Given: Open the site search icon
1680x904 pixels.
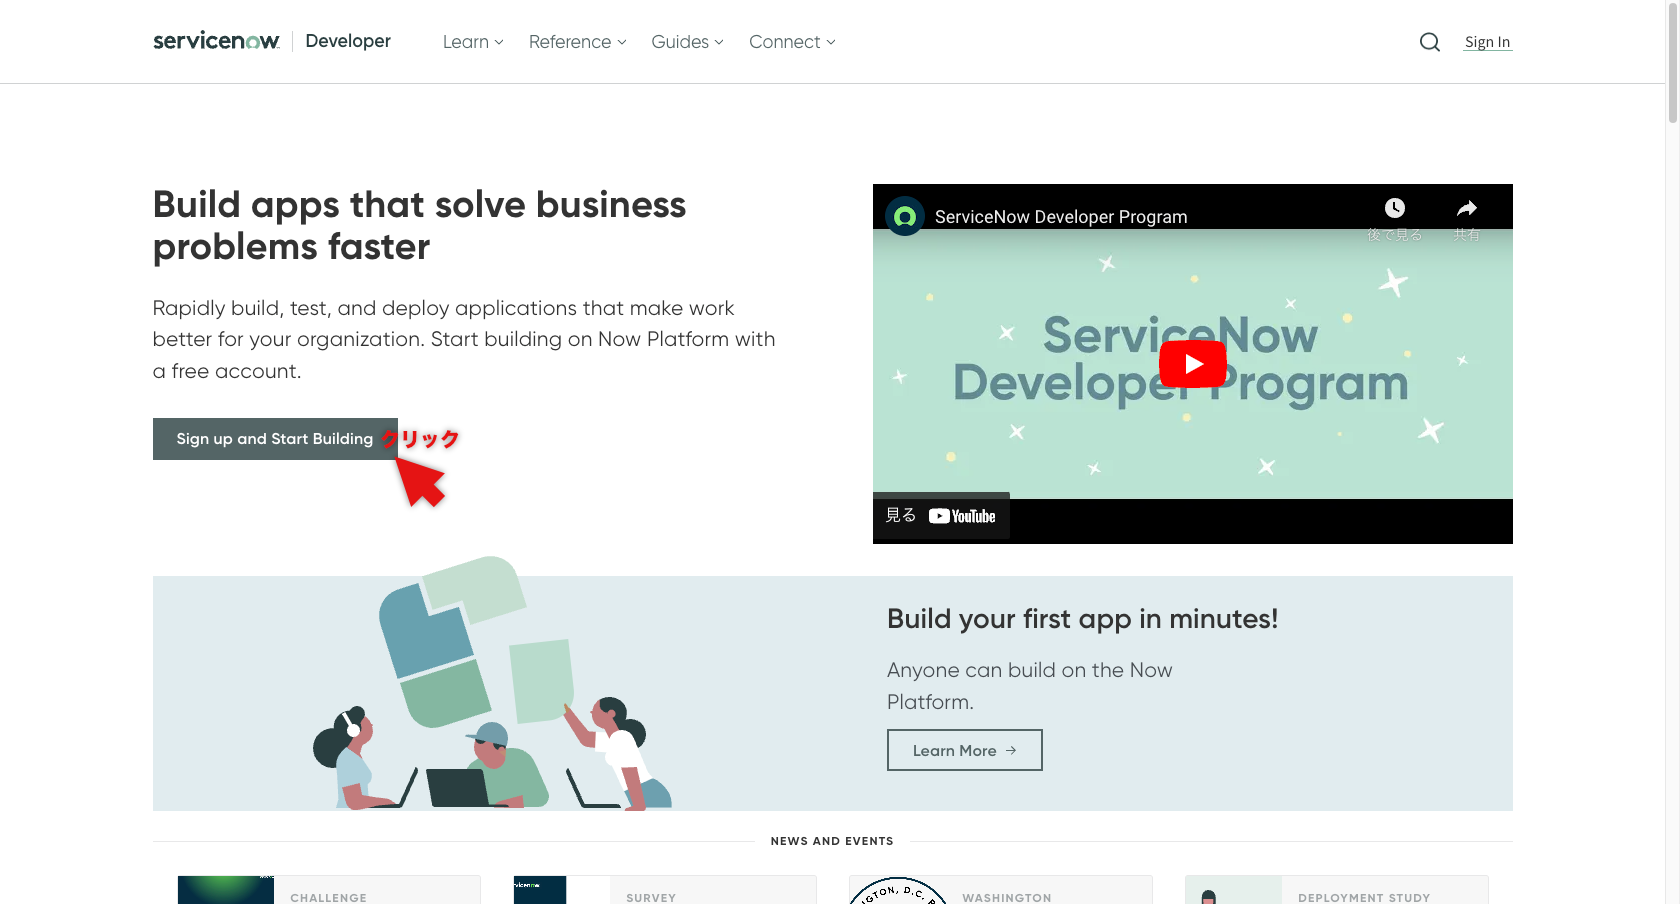Looking at the screenshot, I should pos(1429,42).
